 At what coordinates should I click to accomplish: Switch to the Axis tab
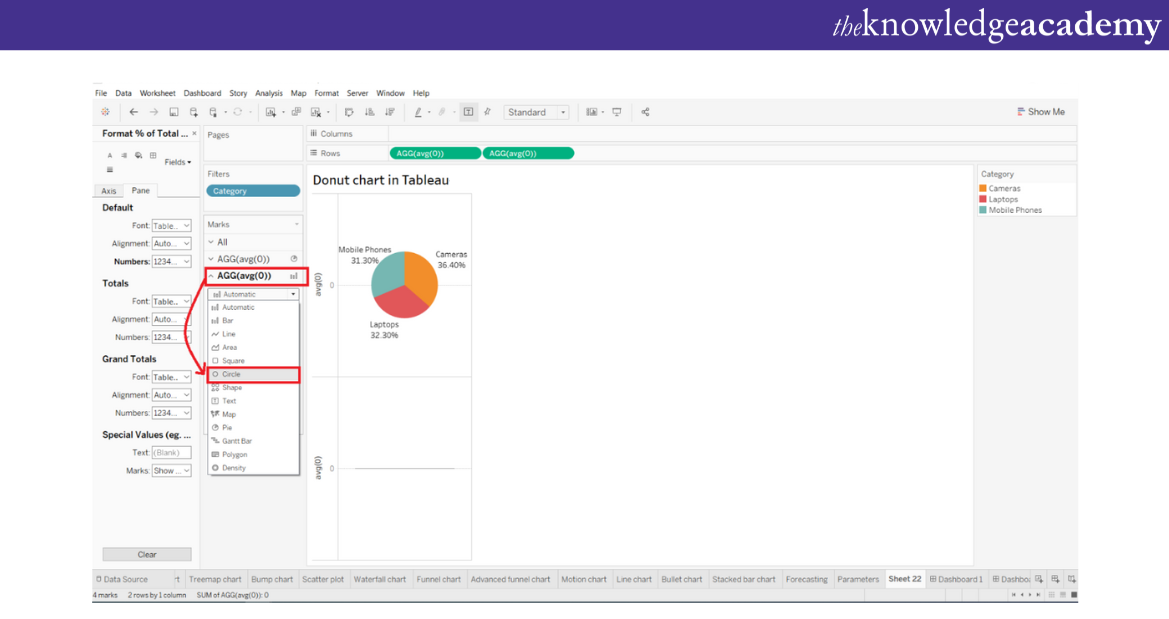point(109,190)
